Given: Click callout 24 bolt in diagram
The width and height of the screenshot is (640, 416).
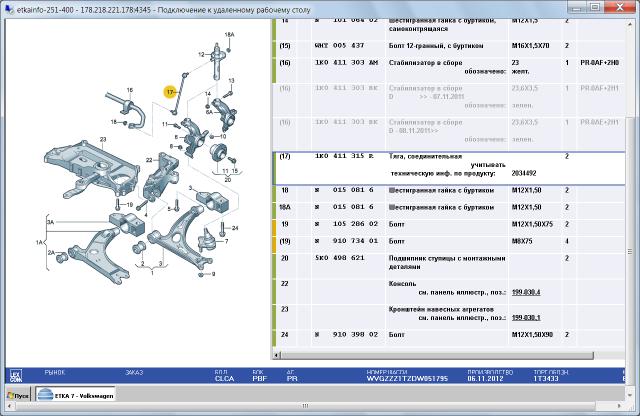Looking at the screenshot, I should [235, 228].
